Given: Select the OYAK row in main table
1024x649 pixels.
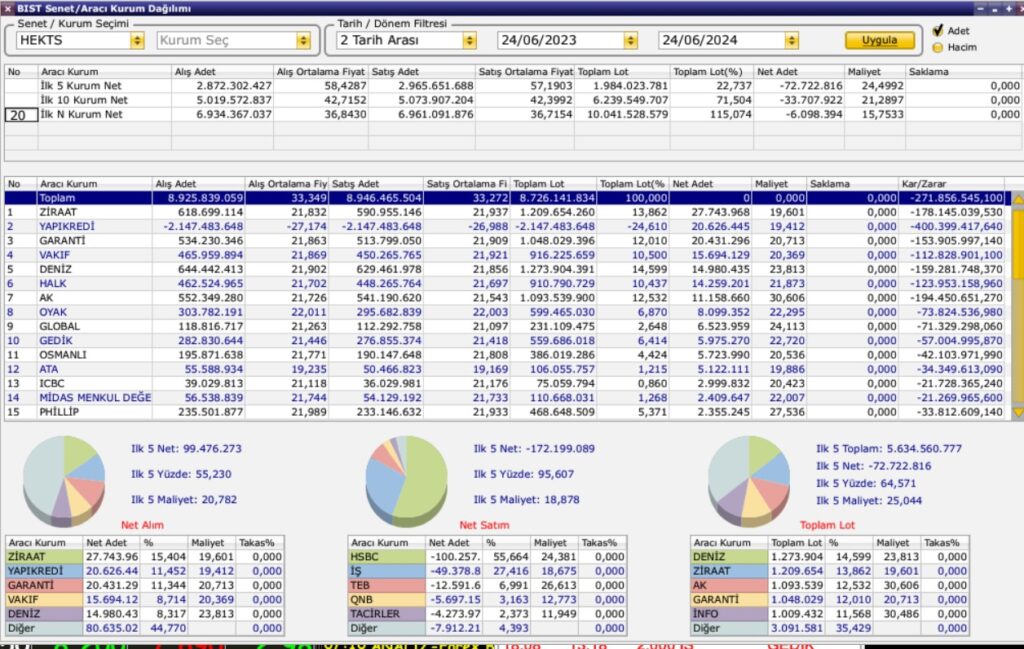Looking at the screenshot, I should (504, 312).
